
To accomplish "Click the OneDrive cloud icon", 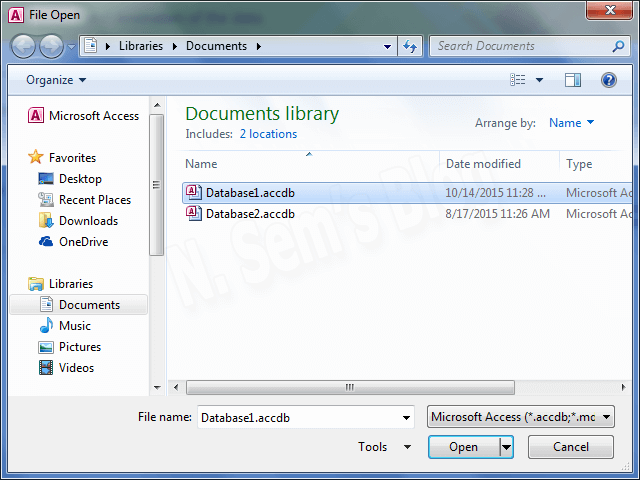I will coord(46,242).
